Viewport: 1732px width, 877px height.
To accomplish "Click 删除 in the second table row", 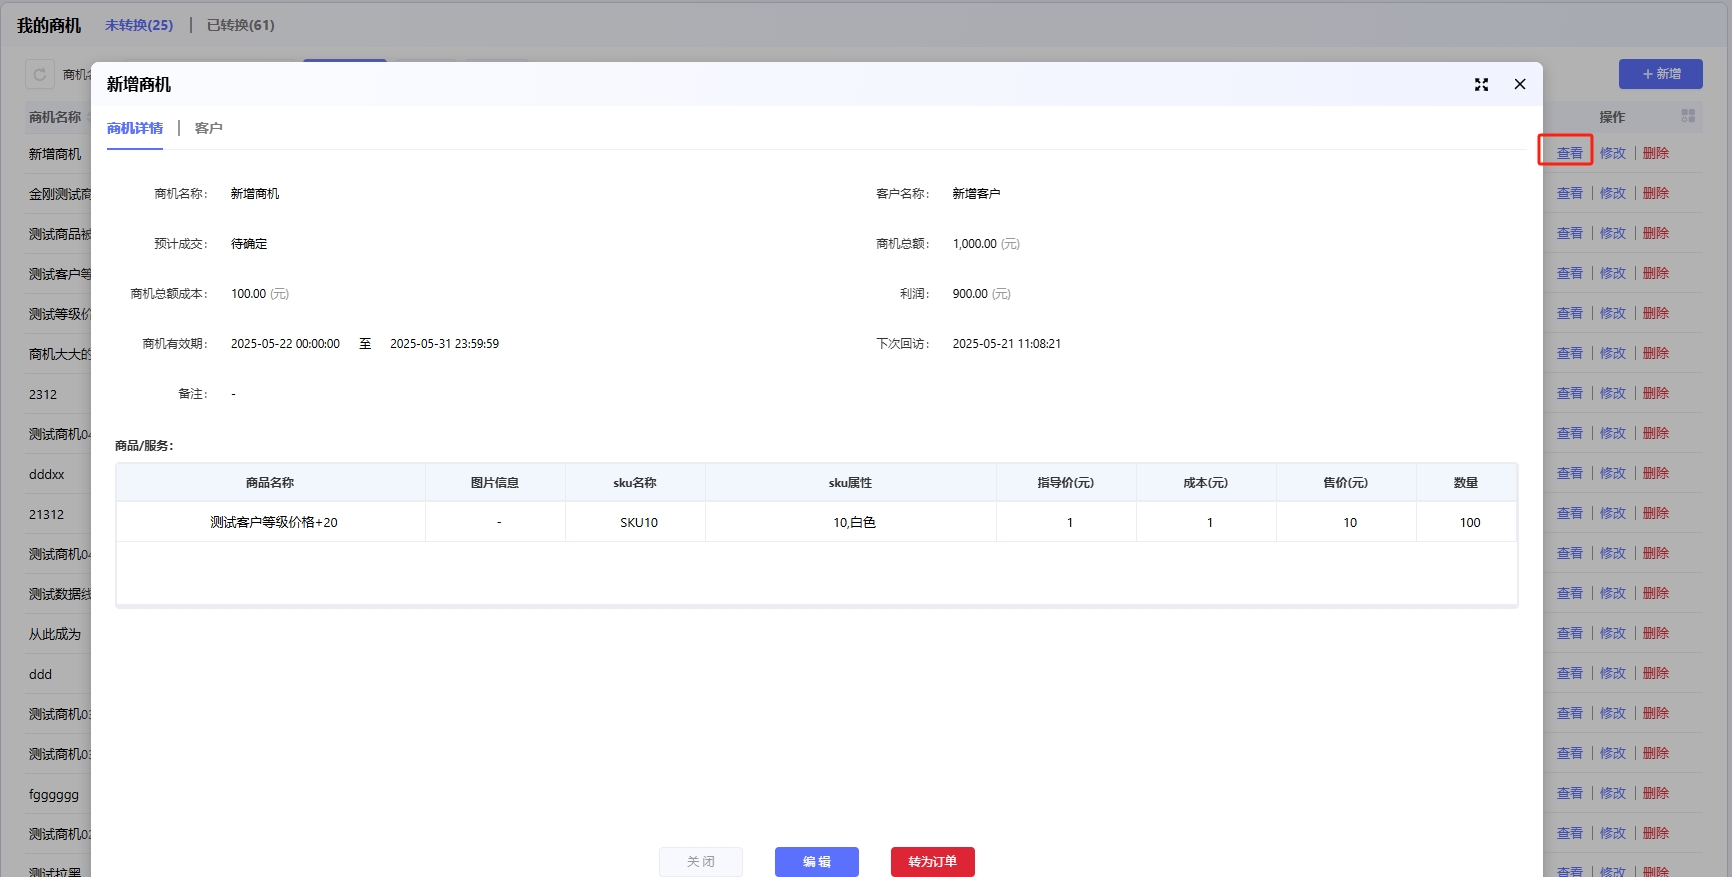I will (x=1655, y=193).
